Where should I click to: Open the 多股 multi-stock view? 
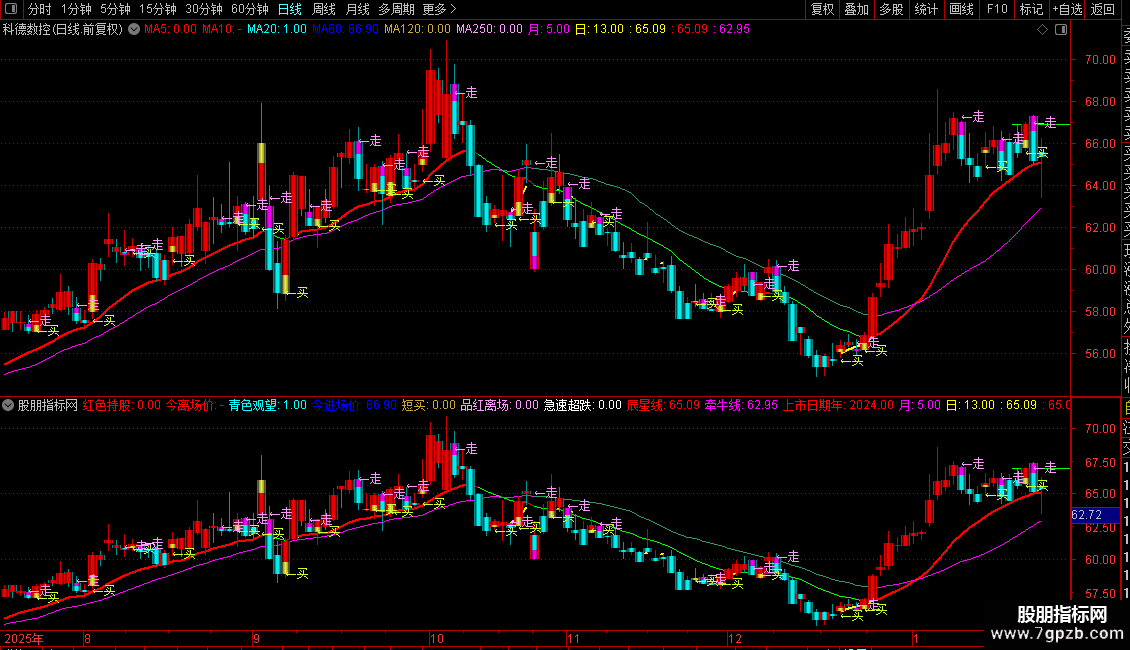click(891, 9)
